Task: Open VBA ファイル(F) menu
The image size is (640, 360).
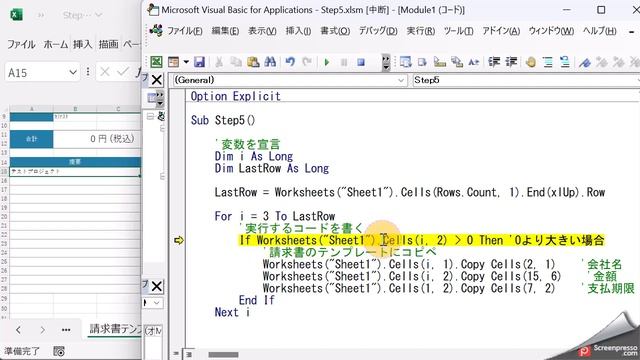Action: point(184,31)
